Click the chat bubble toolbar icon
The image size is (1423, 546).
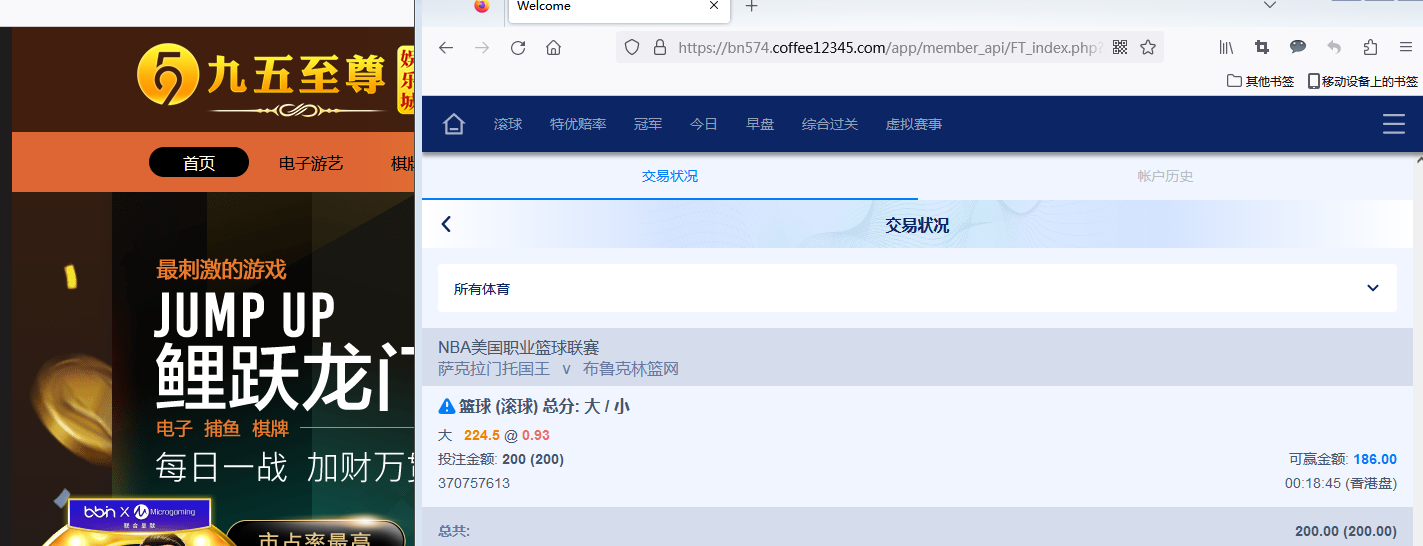(x=1298, y=47)
